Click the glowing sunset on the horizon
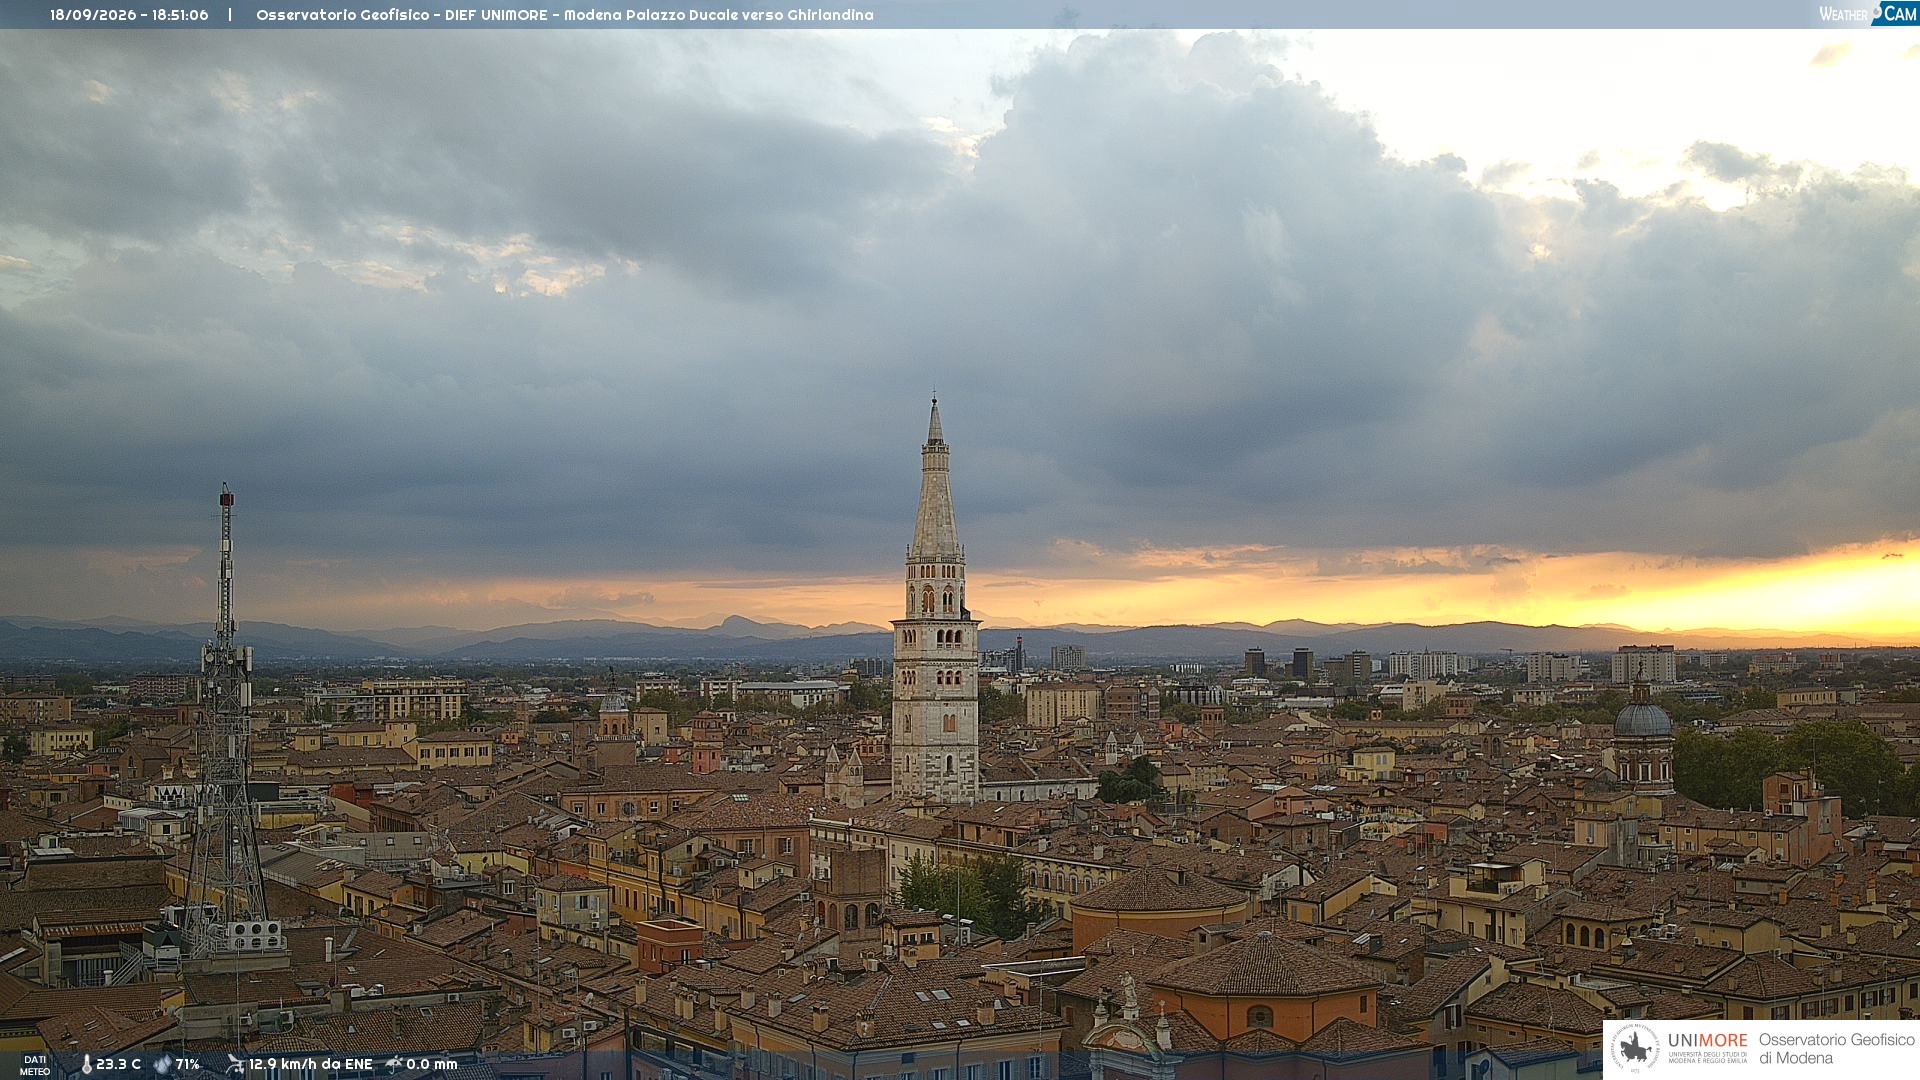 pos(1750,595)
